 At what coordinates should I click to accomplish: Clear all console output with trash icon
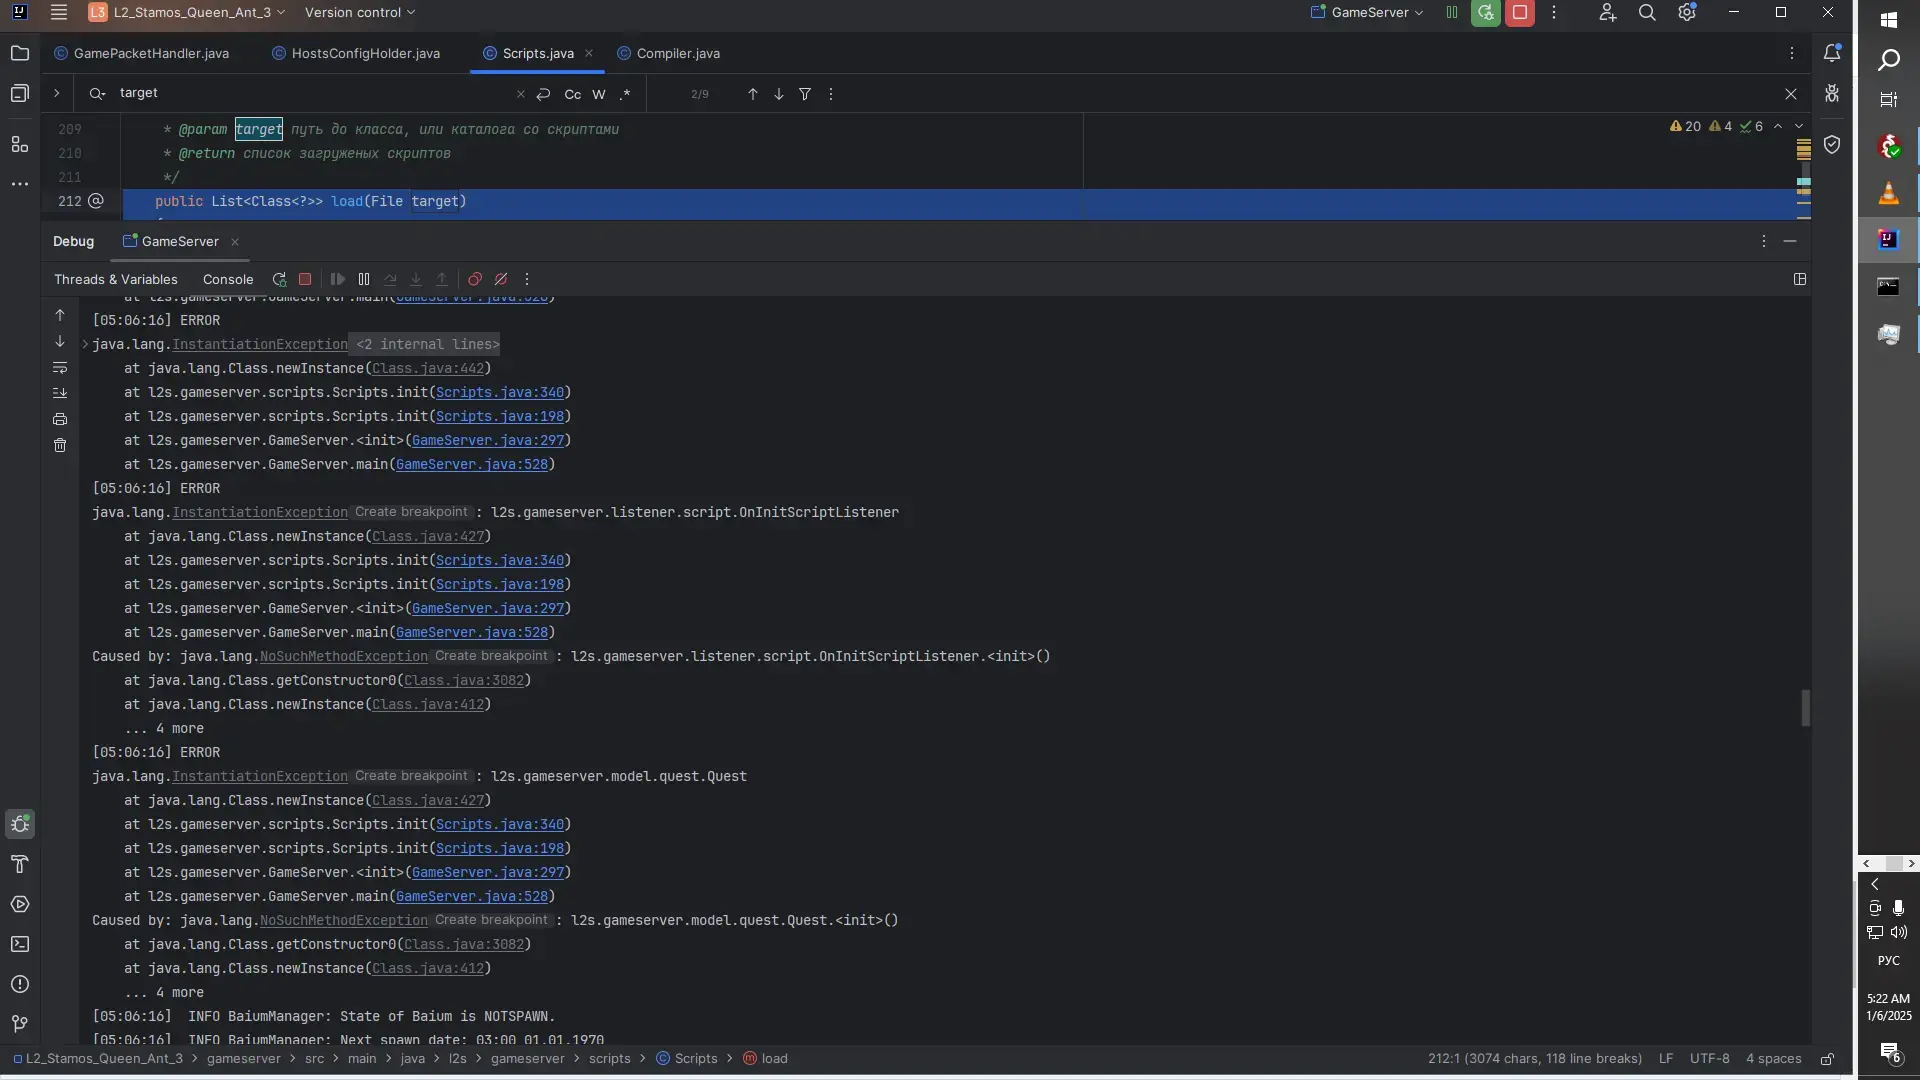pyautogui.click(x=60, y=445)
